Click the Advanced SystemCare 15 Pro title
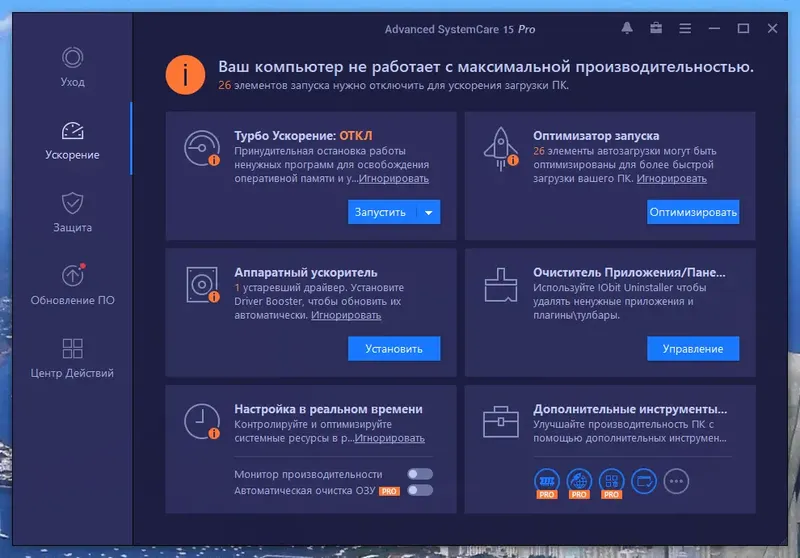Screen dimensions: 800x558 pos(460,29)
